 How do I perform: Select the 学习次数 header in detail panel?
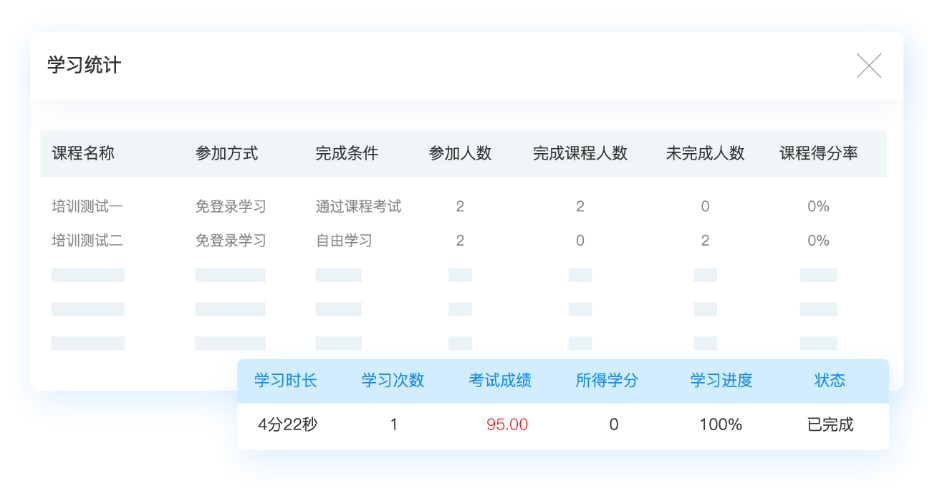pos(393,381)
